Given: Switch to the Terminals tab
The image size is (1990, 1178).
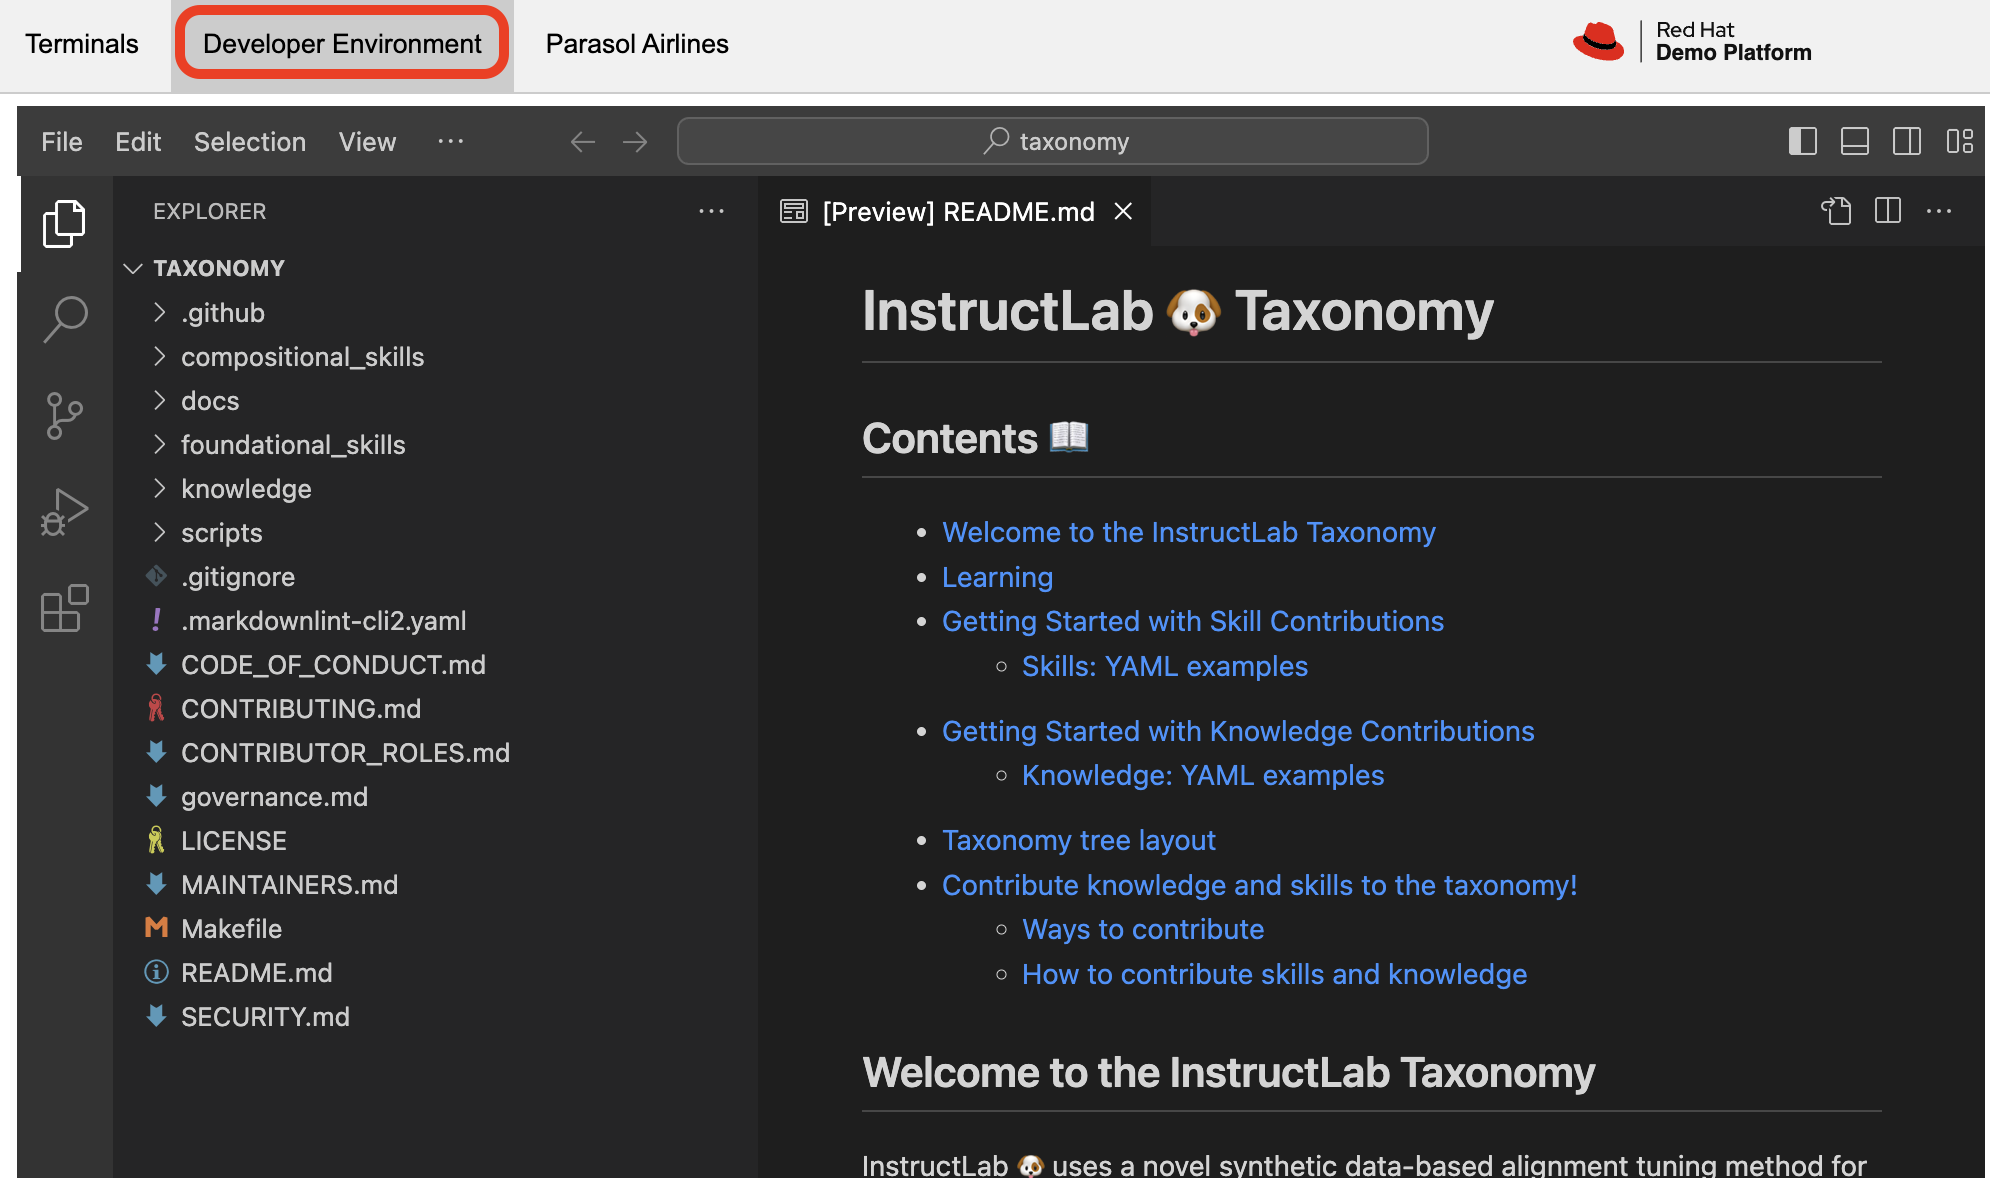Looking at the screenshot, I should click(x=82, y=44).
